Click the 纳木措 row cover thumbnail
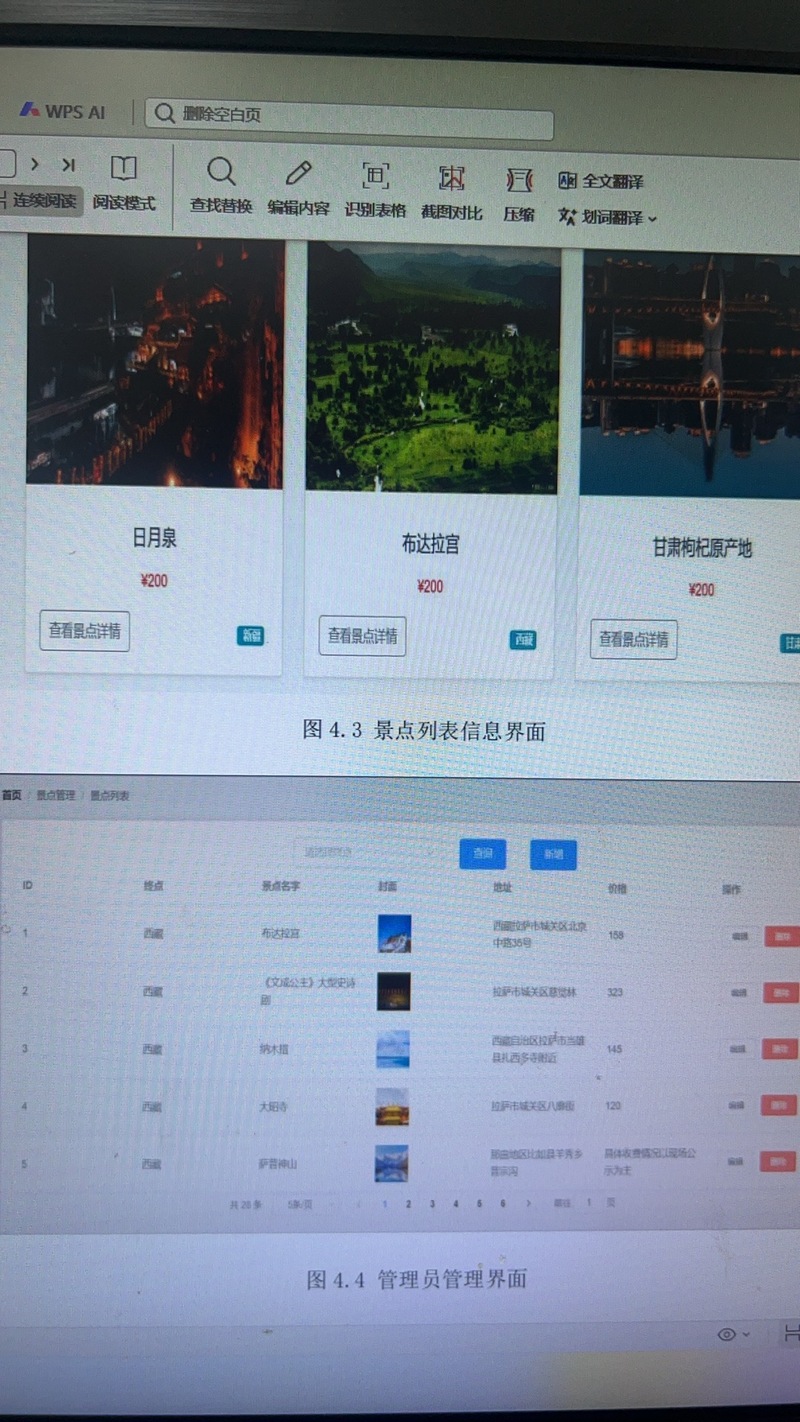The width and height of the screenshot is (800, 1422). click(392, 1049)
